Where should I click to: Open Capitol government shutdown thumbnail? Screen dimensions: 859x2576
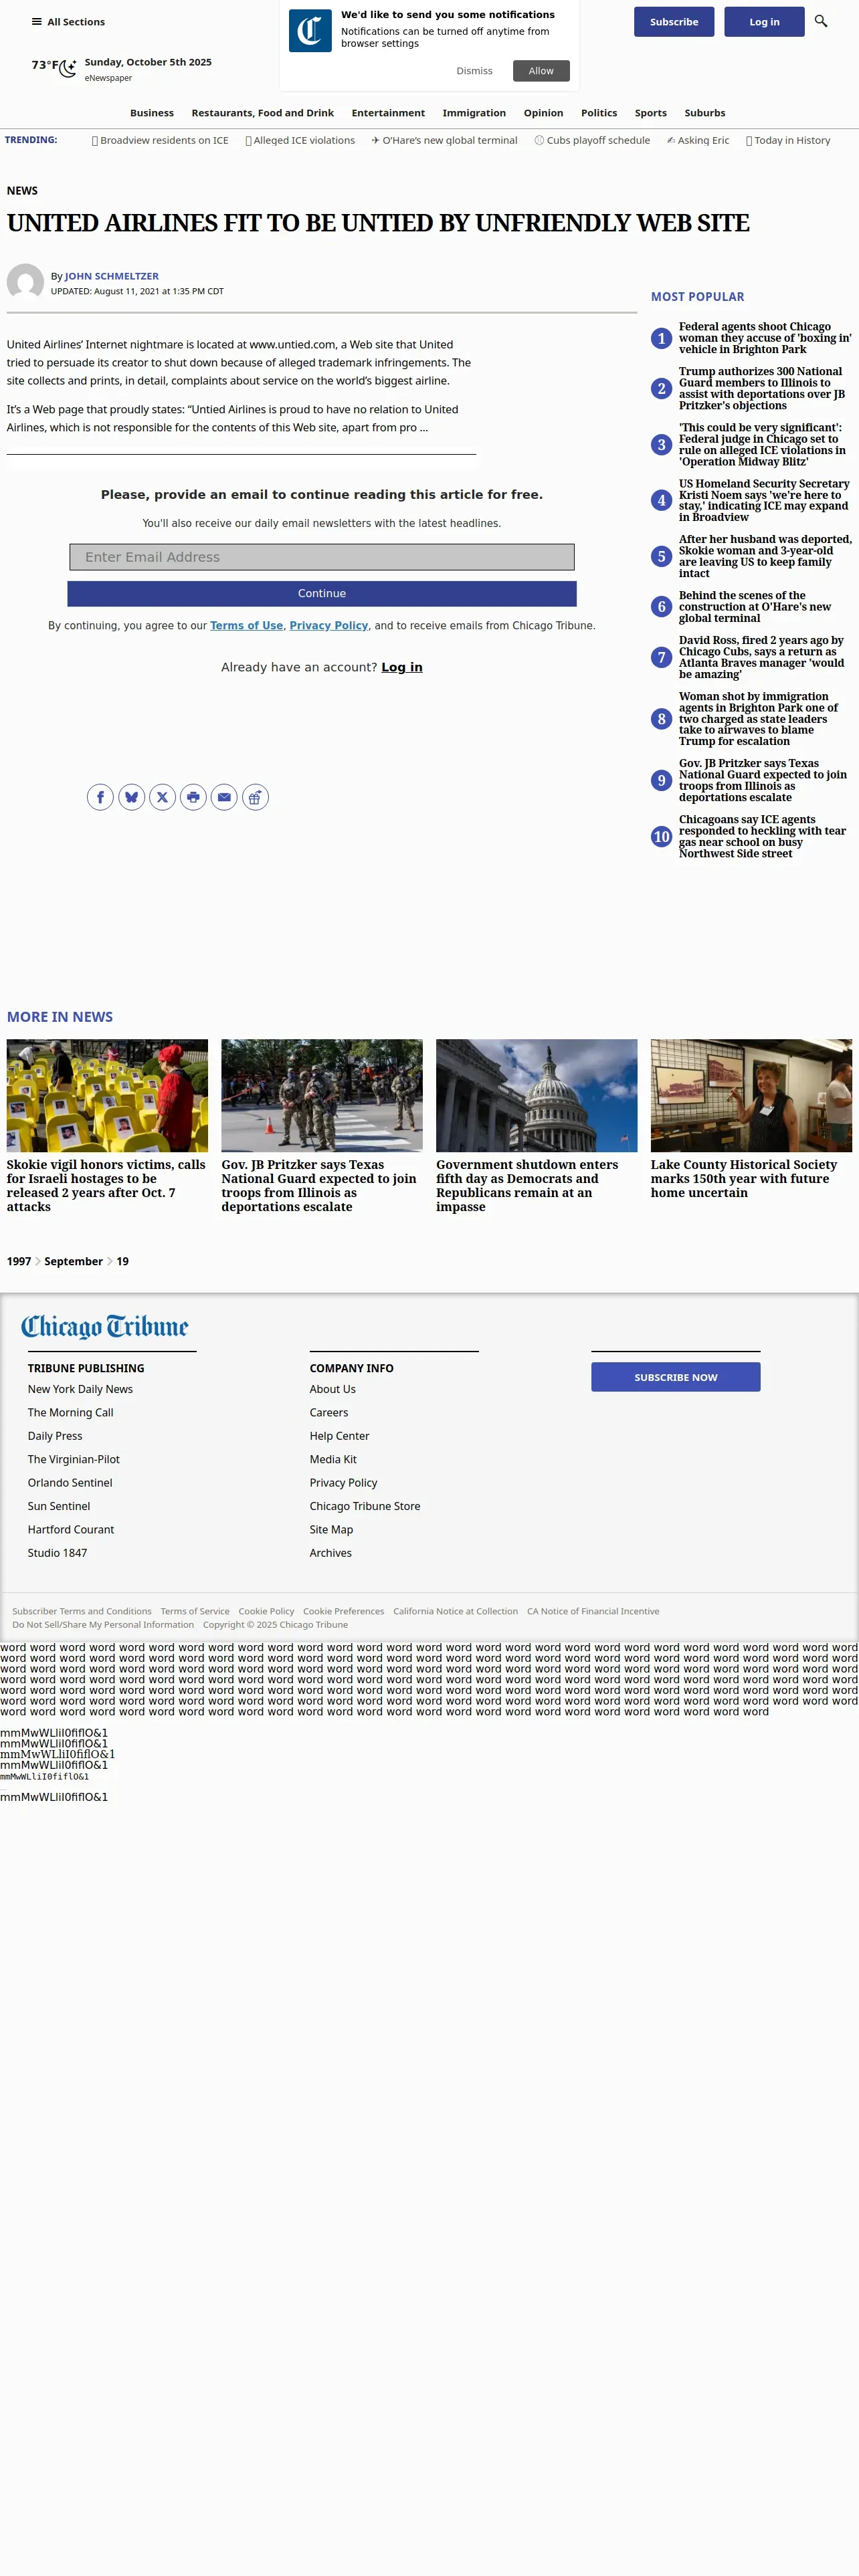pyautogui.click(x=536, y=1095)
